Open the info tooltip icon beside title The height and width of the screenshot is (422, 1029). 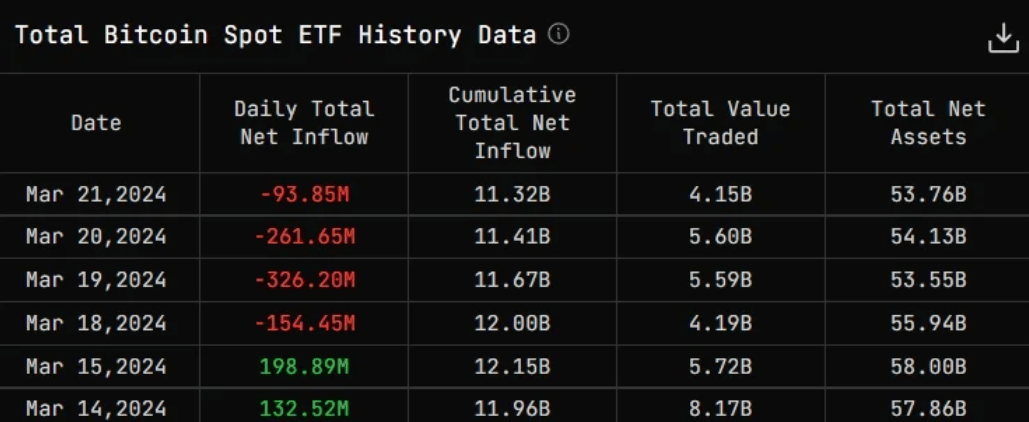[558, 33]
